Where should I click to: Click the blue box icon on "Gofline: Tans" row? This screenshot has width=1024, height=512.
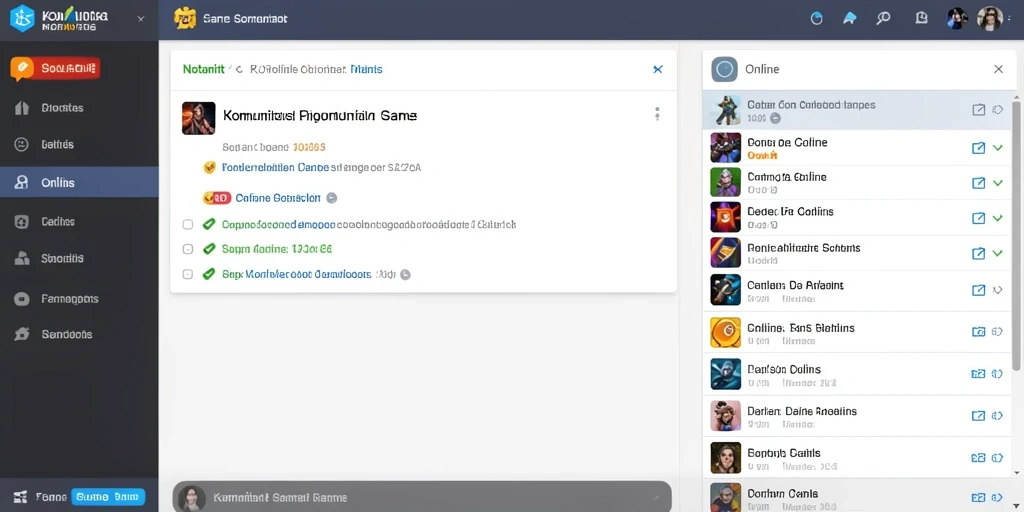(x=978, y=332)
